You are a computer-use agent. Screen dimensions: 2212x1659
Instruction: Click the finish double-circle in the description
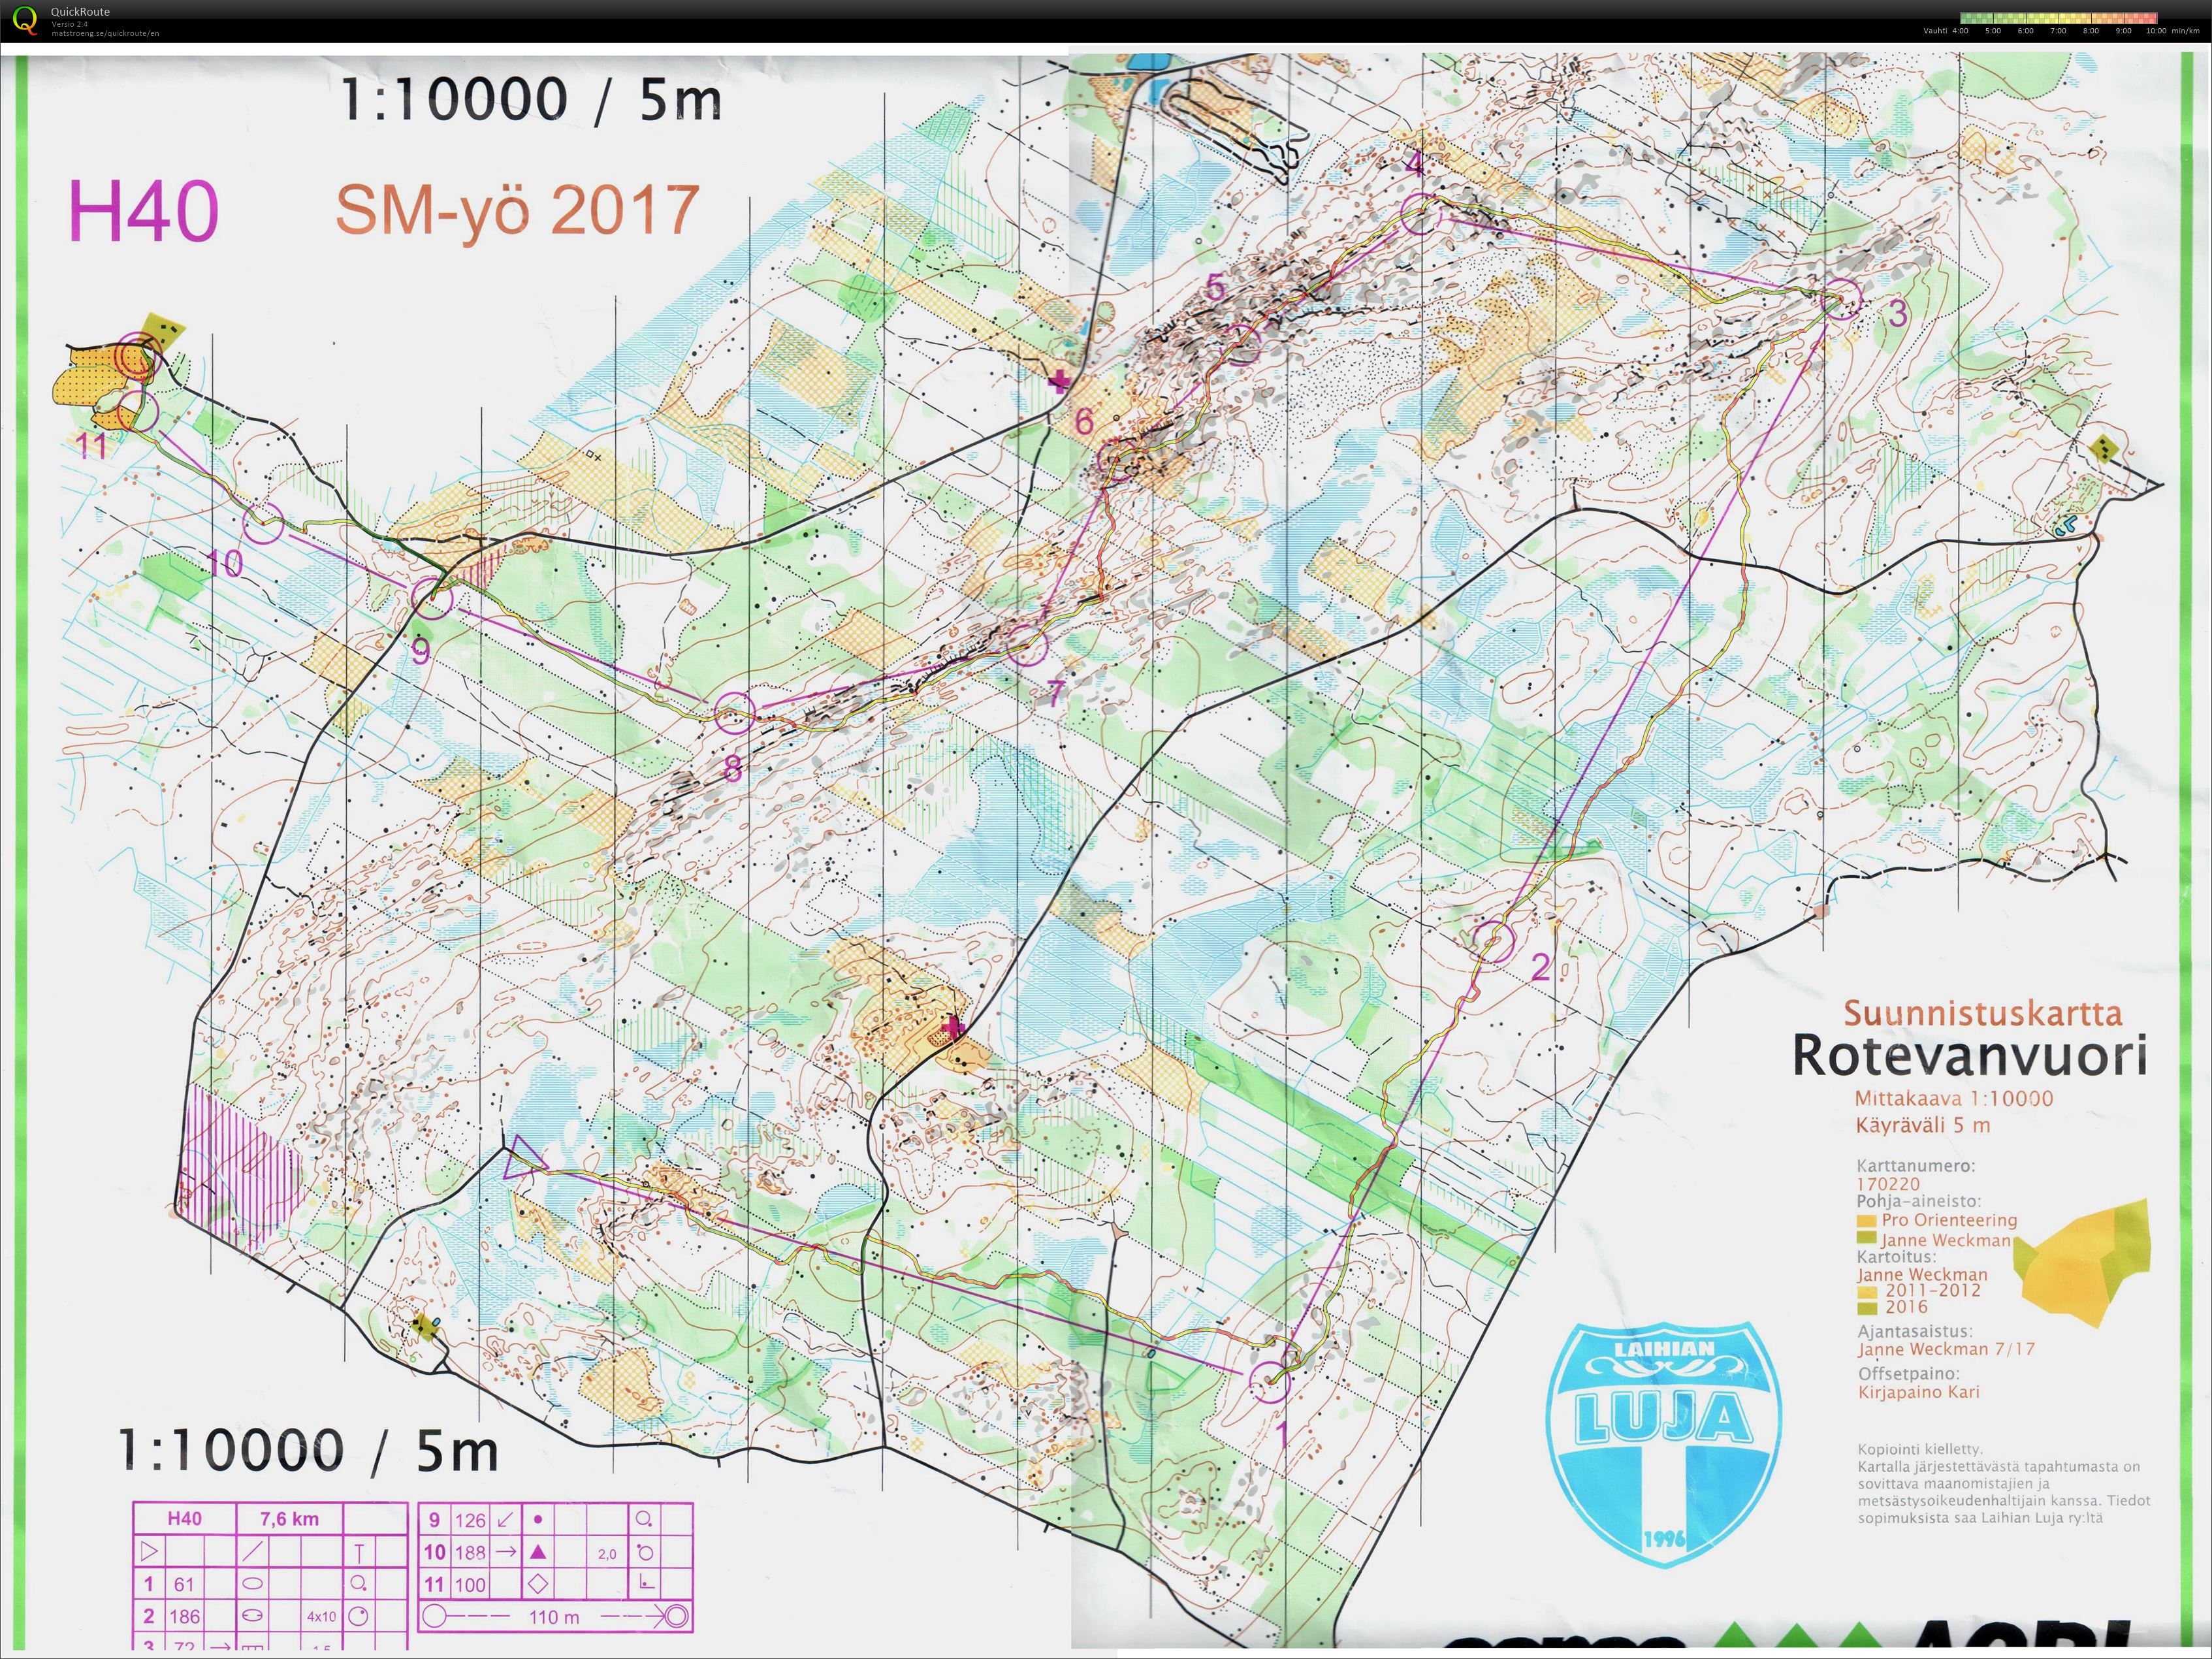pyautogui.click(x=677, y=1615)
